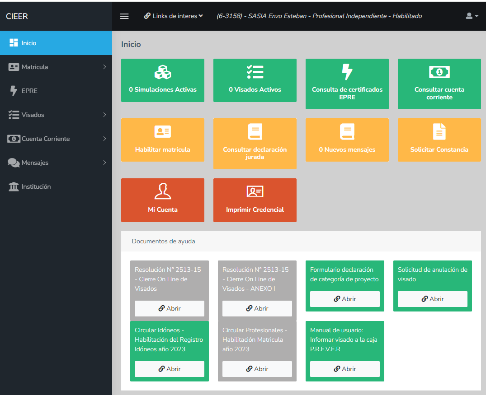The height and width of the screenshot is (395, 486).
Task: Click the ID card icon on Habilitar matrícula tile
Action: pos(163,132)
